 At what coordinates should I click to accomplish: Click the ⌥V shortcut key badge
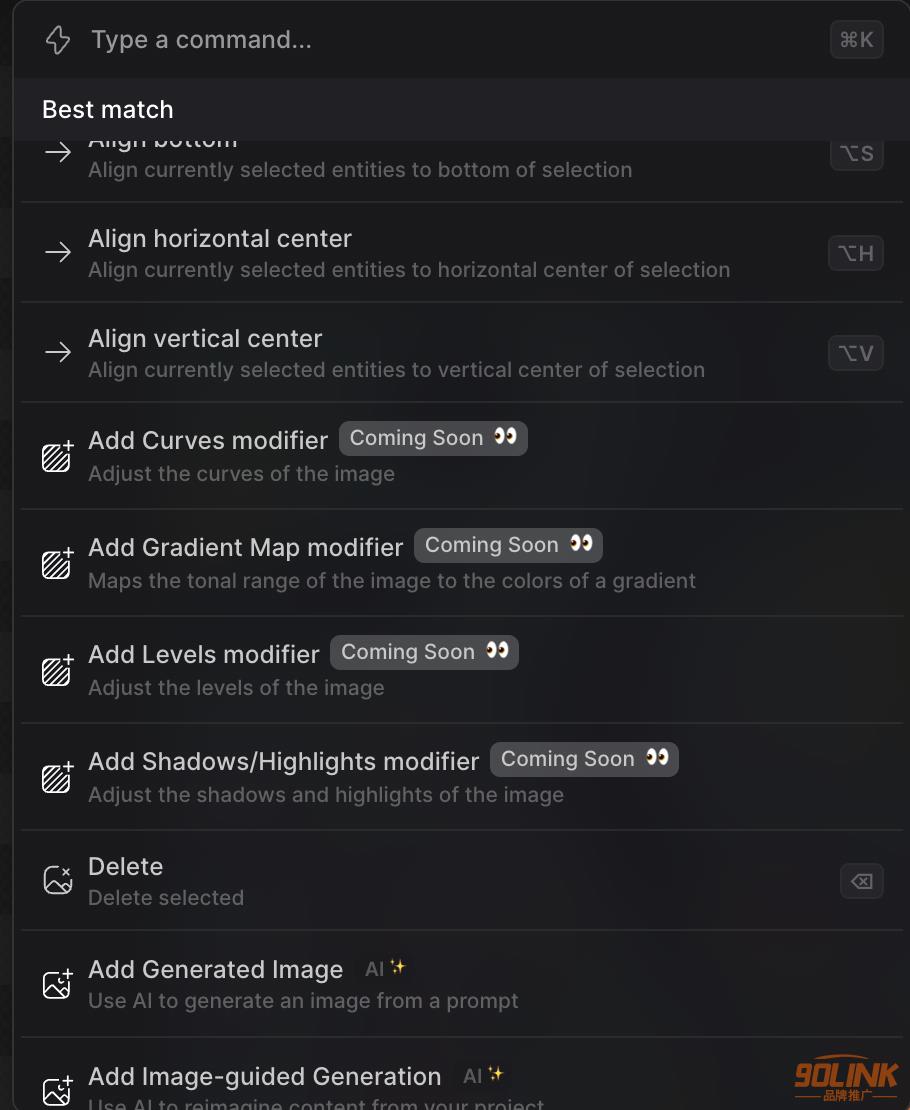click(x=855, y=353)
